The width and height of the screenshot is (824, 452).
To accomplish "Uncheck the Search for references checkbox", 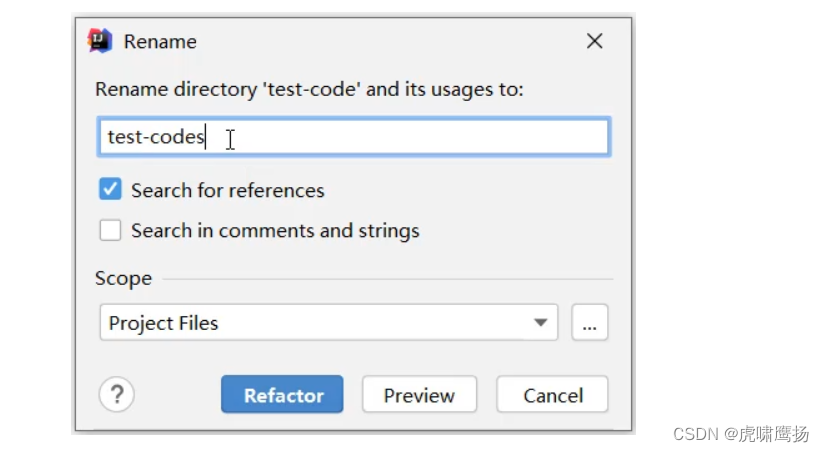I will (110, 189).
